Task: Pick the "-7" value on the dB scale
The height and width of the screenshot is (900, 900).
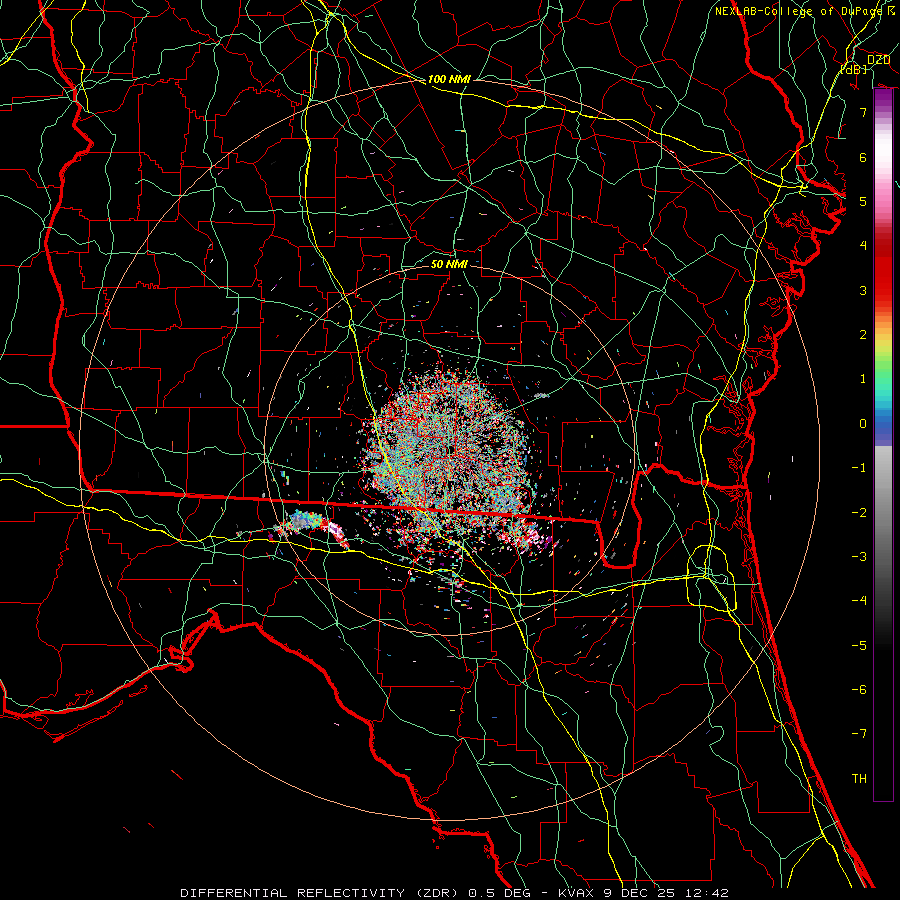Action: click(859, 734)
